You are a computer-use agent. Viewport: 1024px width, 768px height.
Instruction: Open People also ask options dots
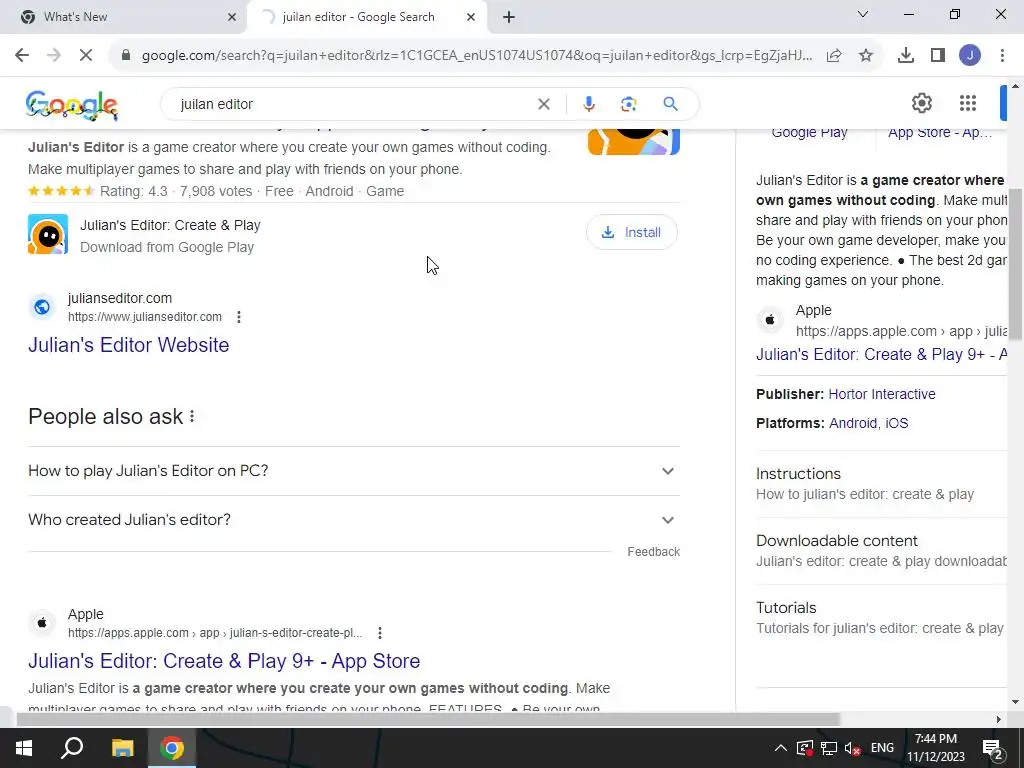tap(192, 417)
